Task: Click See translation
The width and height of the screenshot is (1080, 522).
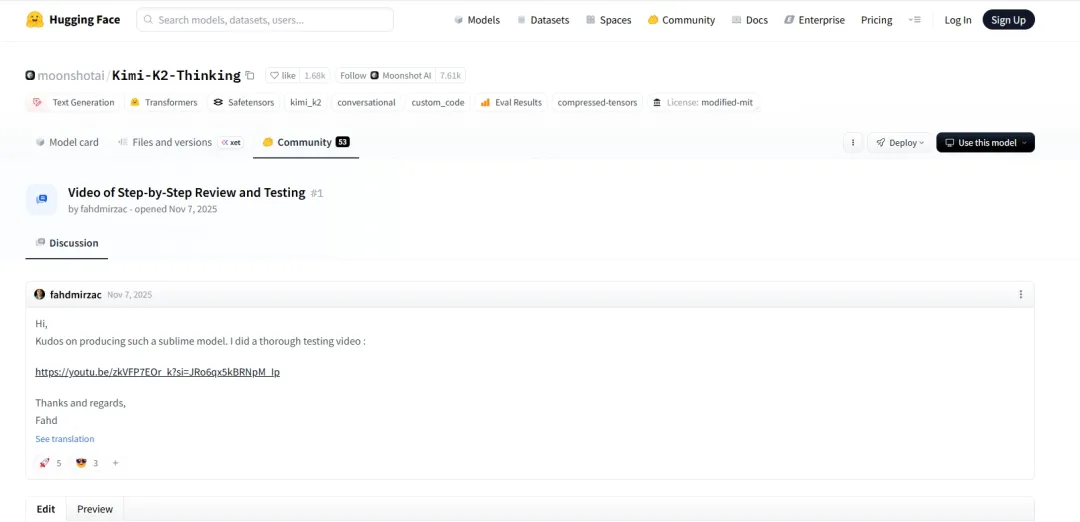Action: click(x=65, y=439)
